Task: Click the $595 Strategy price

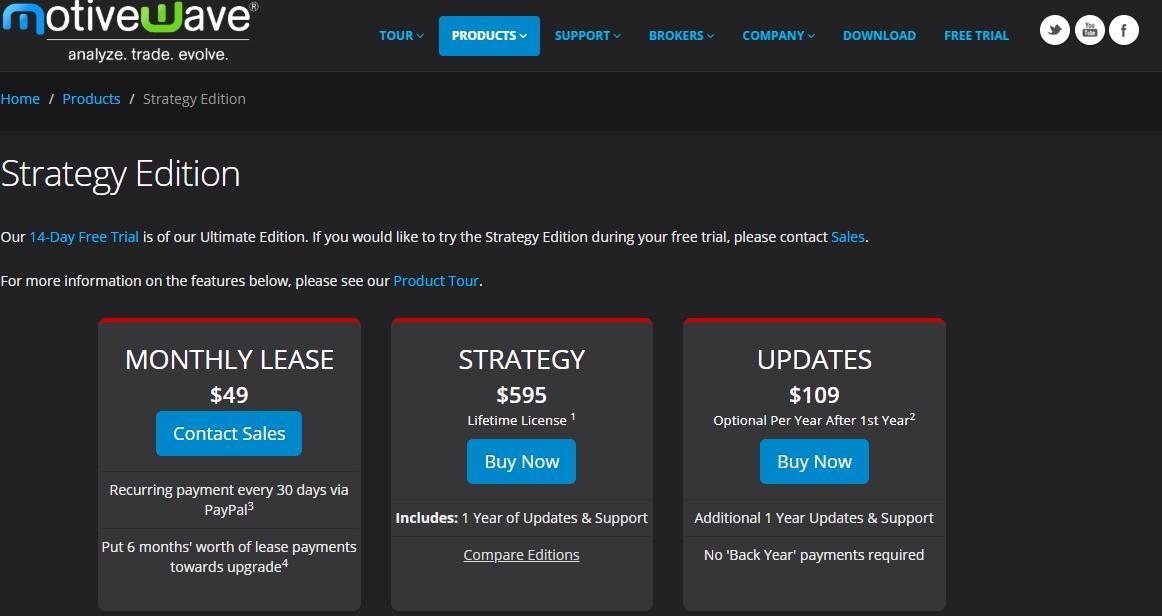Action: coord(522,394)
